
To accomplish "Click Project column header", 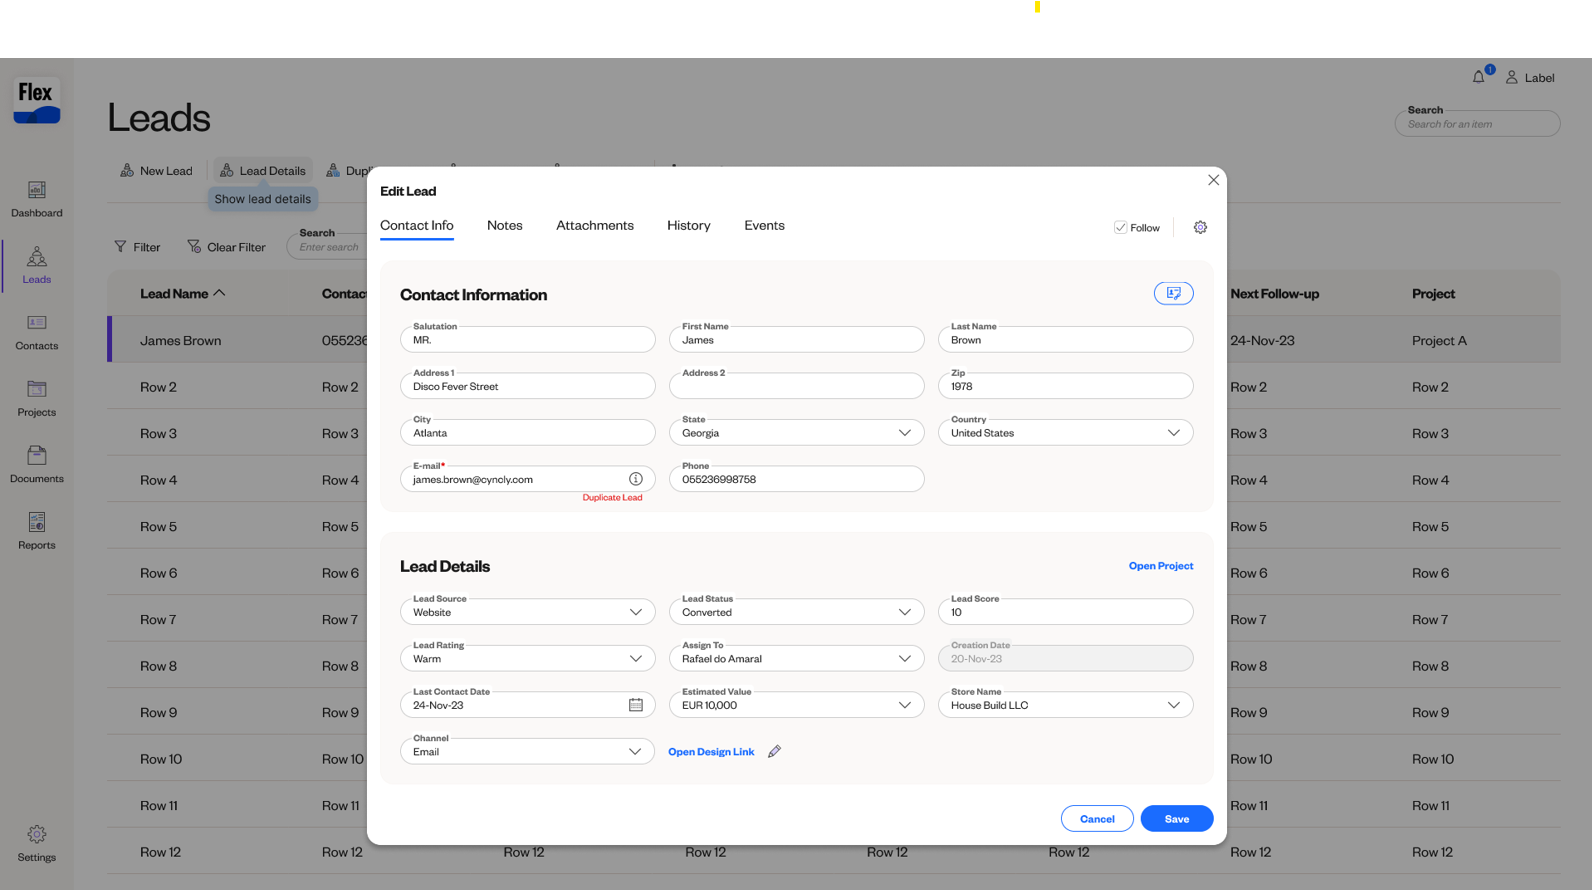I will [x=1433, y=294].
